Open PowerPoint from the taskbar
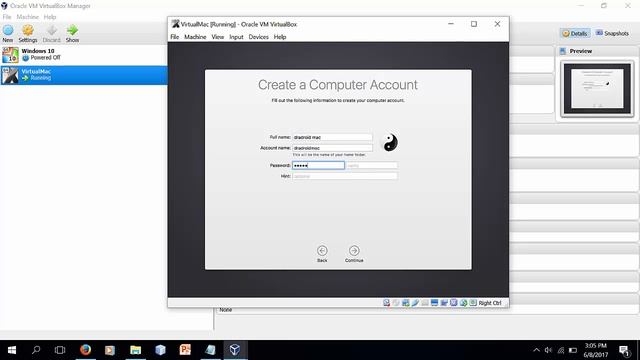640x360 pixels. pyautogui.click(x=185, y=350)
